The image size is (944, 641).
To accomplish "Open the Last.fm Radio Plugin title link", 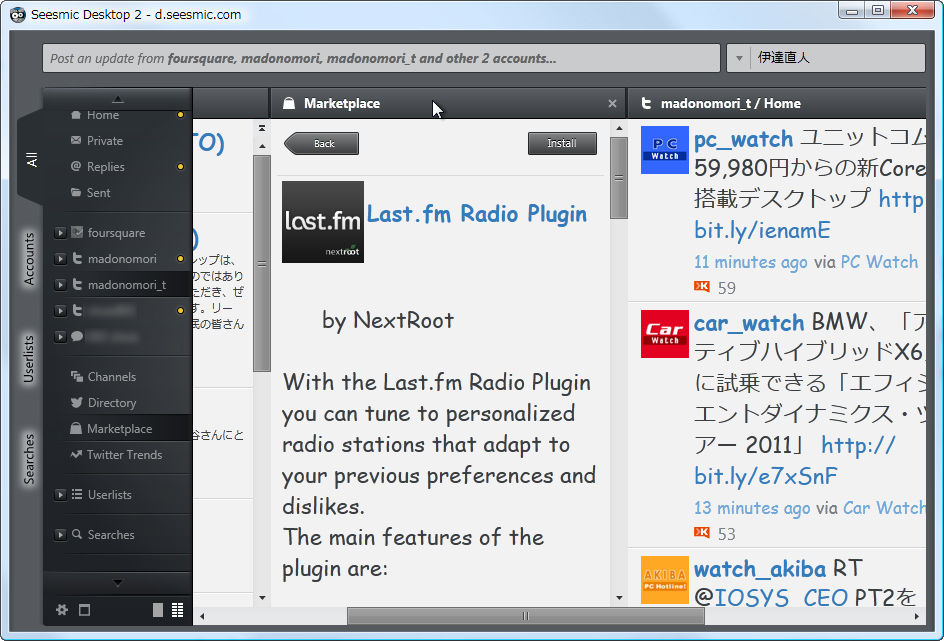I will point(477,214).
